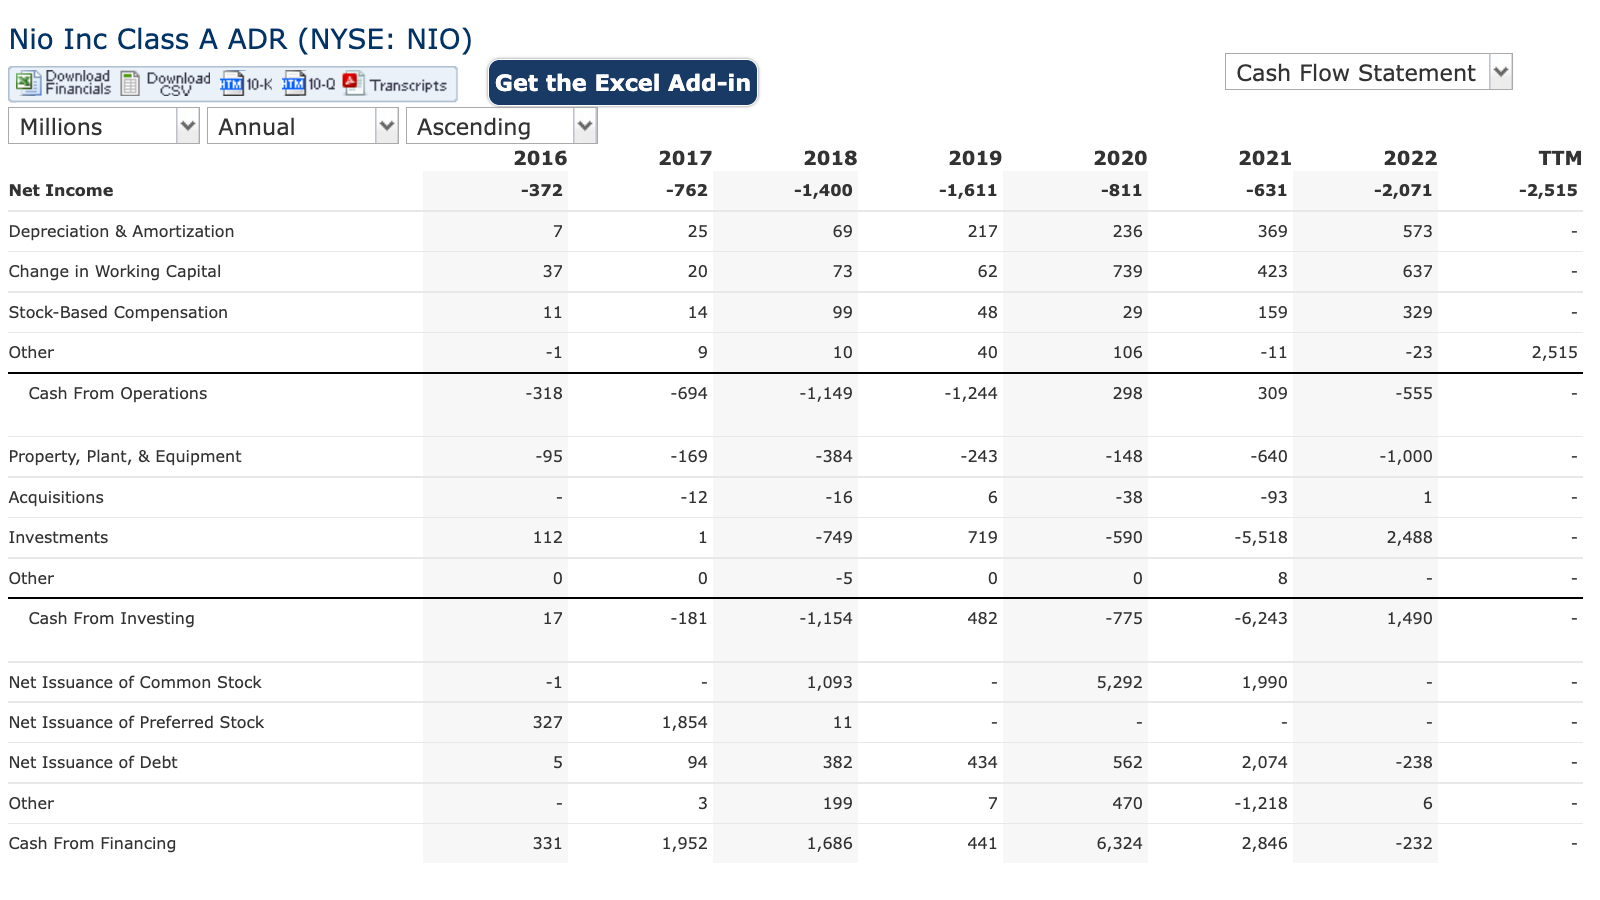The image size is (1600, 900).
Task: Click the Property, Plant, & Equipment label
Action: [125, 456]
